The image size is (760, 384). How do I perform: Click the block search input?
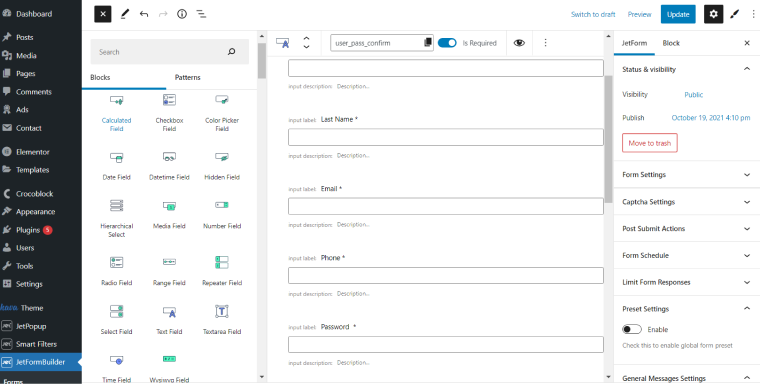(x=170, y=52)
